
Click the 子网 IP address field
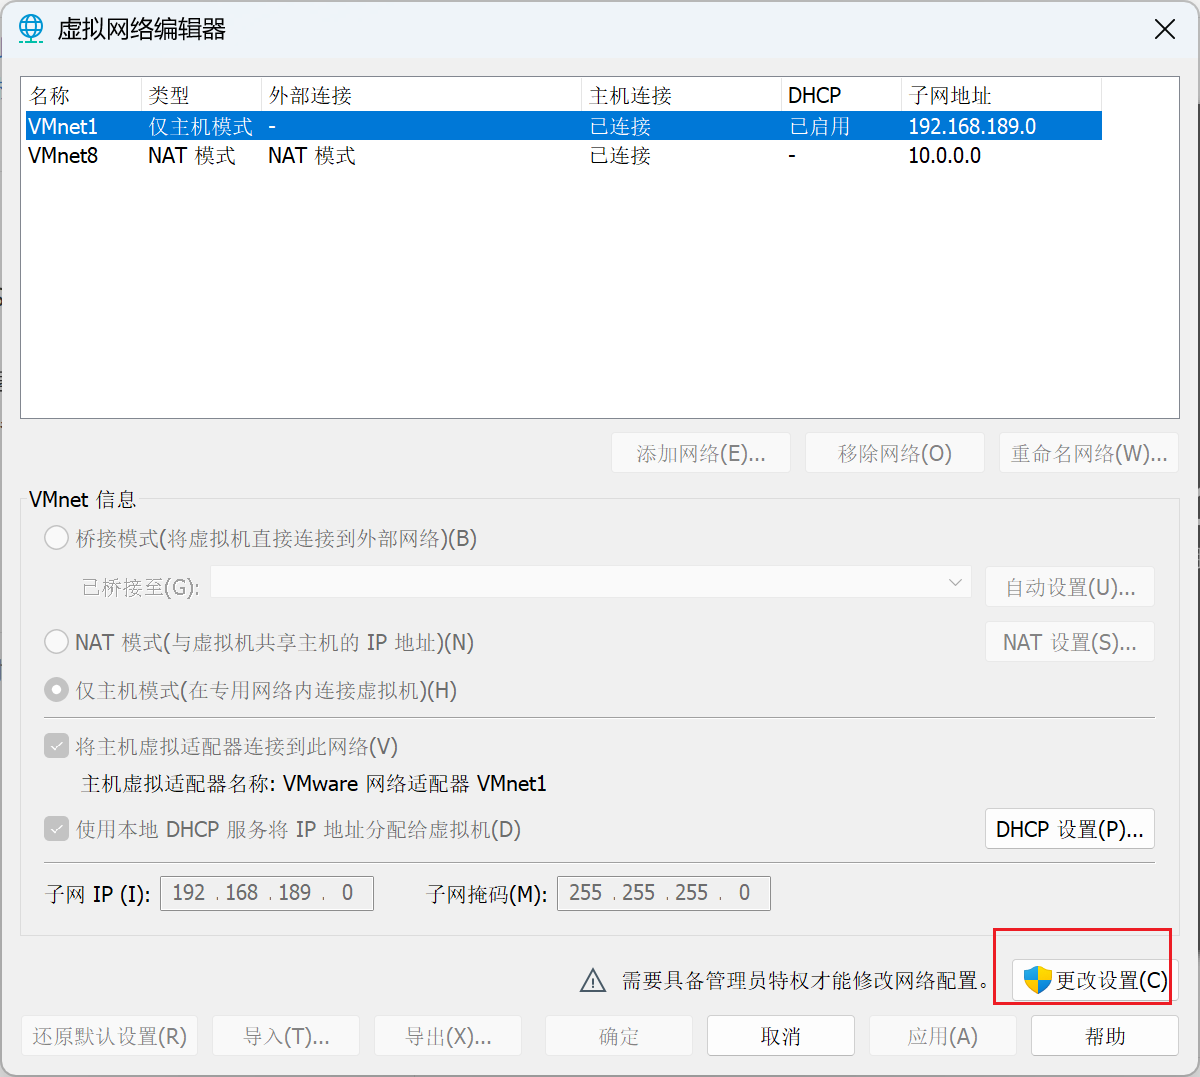[267, 893]
